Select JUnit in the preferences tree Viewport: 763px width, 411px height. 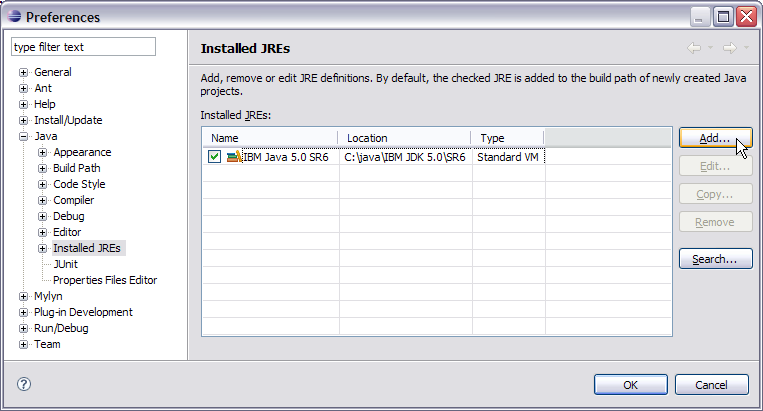65,264
